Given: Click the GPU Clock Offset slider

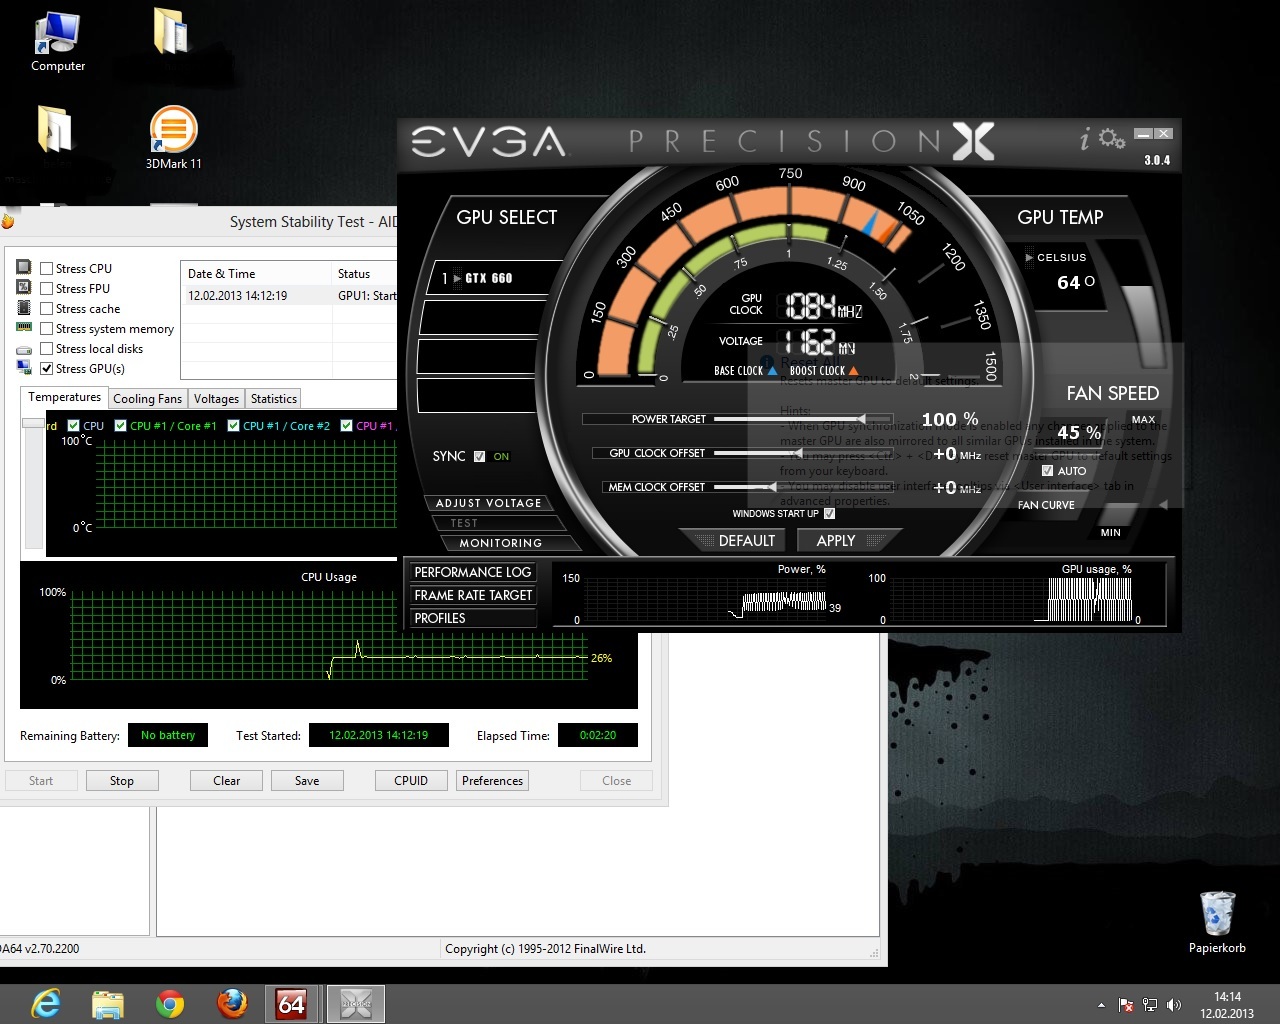Looking at the screenshot, I should tap(804, 453).
